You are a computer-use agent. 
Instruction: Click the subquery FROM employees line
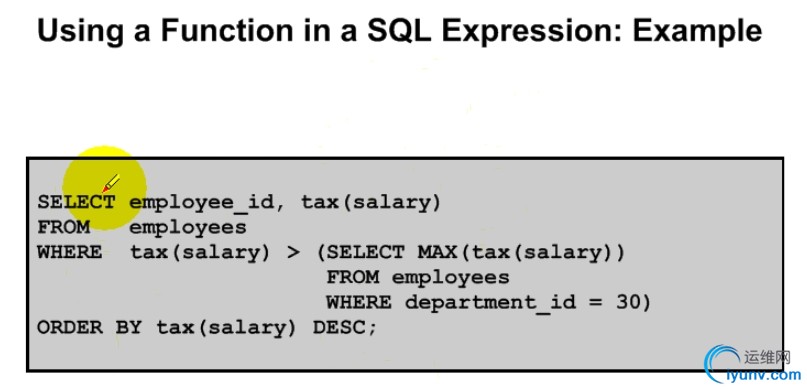tap(418, 278)
